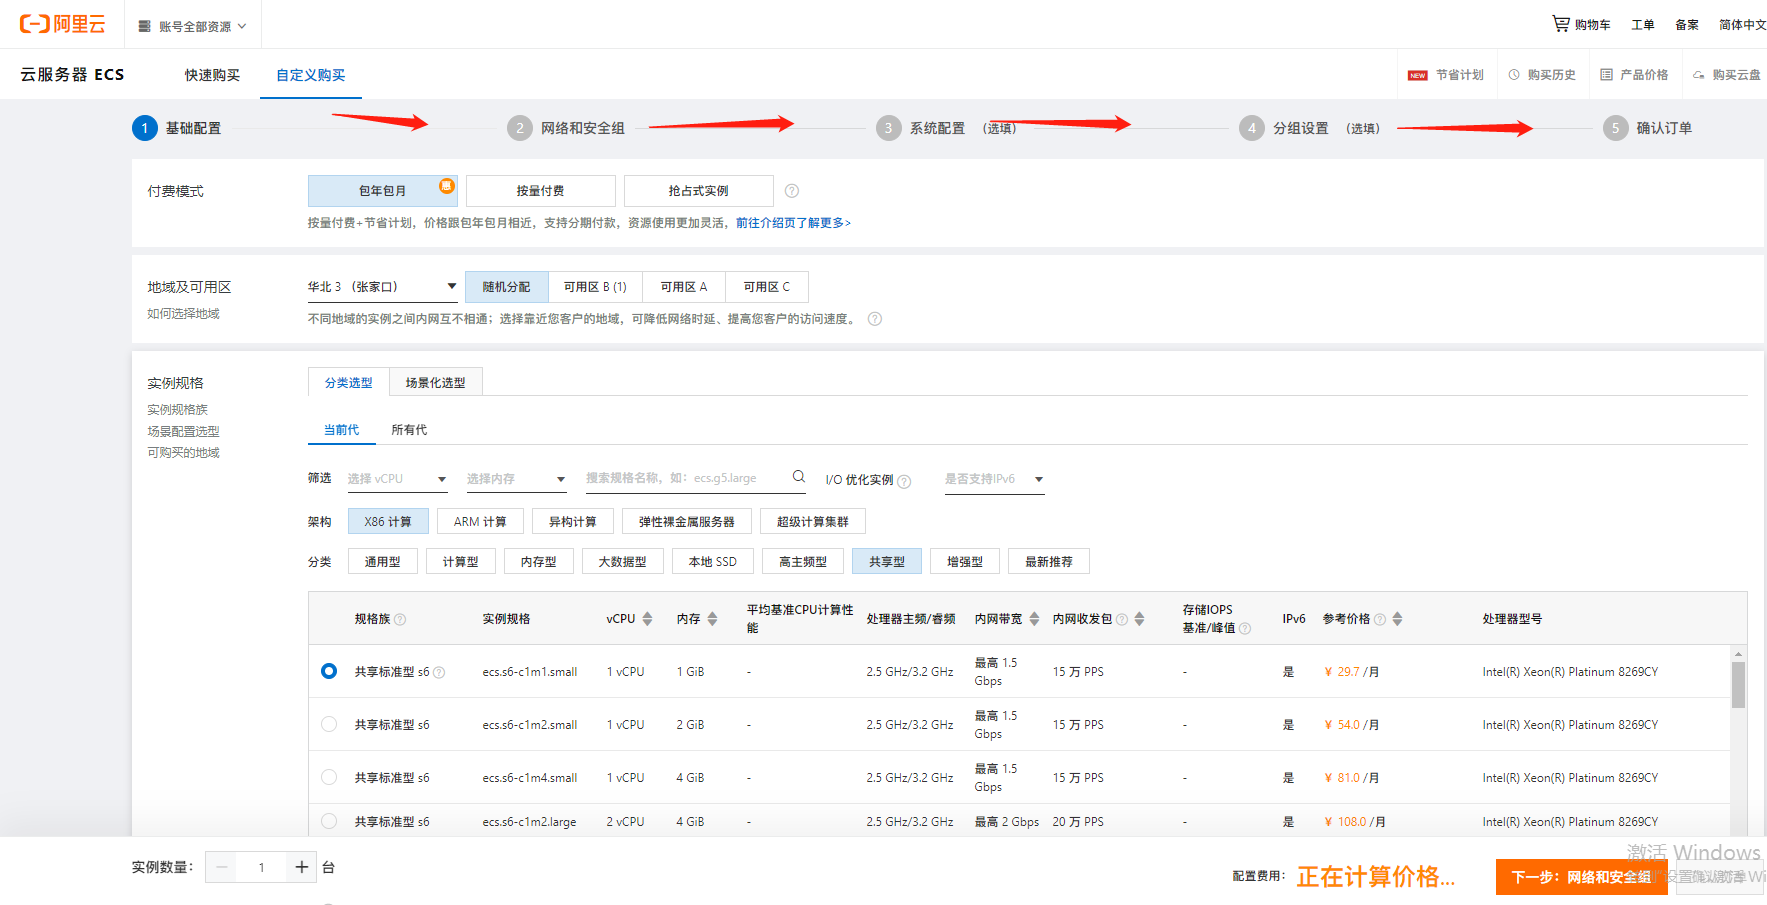The width and height of the screenshot is (1767, 905).
Task: Open 账号全部资源 dropdown
Action: [193, 26]
